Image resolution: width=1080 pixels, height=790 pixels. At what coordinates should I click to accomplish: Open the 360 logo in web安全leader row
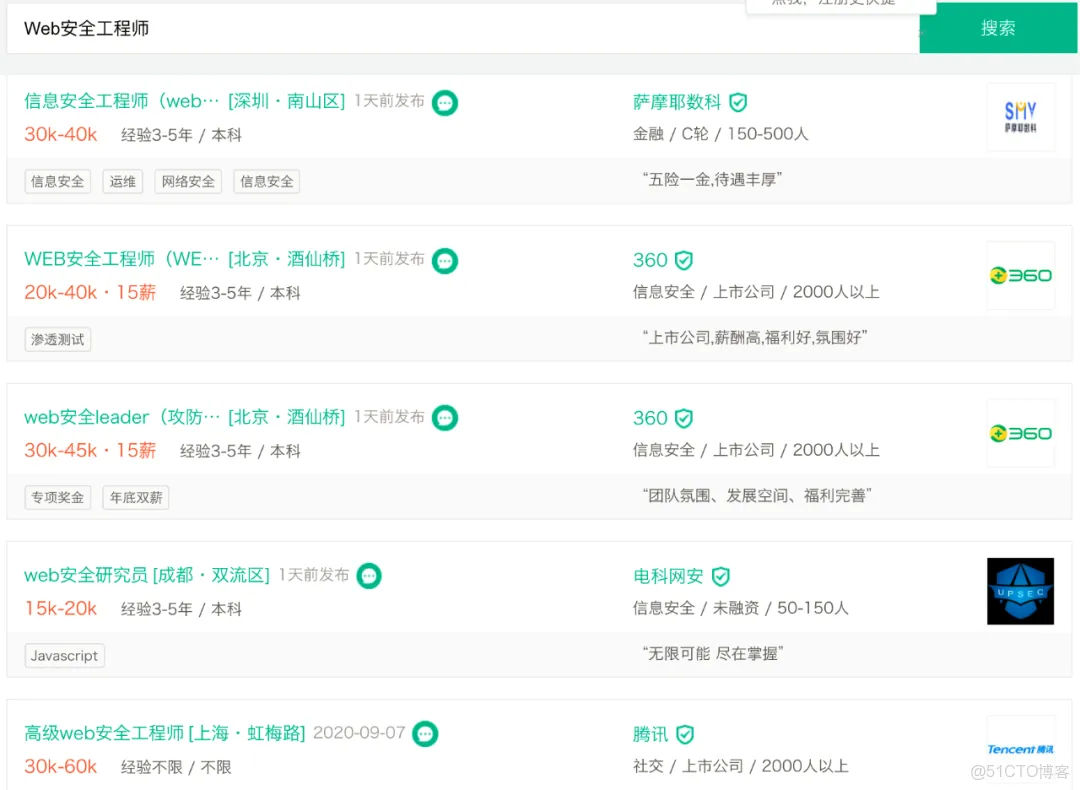pos(1021,433)
